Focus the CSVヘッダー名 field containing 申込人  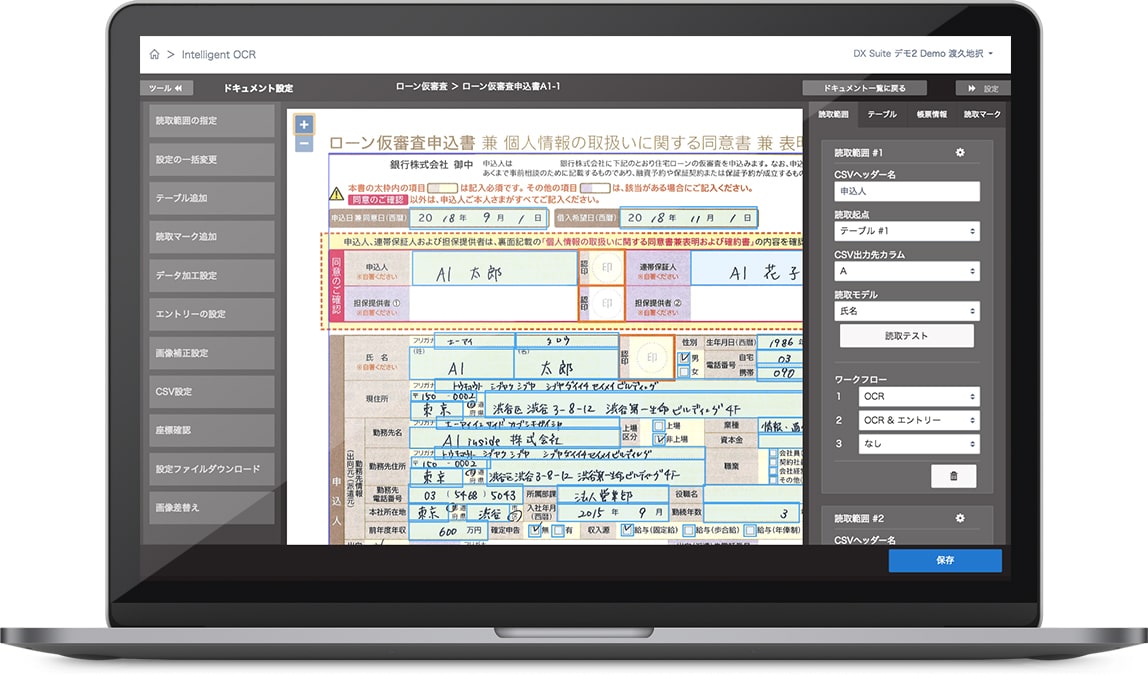pyautogui.click(x=906, y=191)
